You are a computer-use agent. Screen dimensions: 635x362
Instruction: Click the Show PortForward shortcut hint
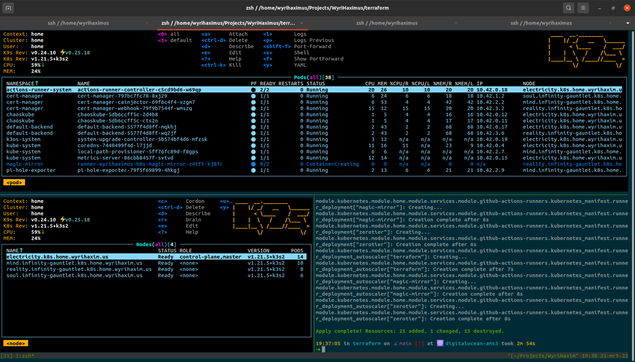pos(319,59)
